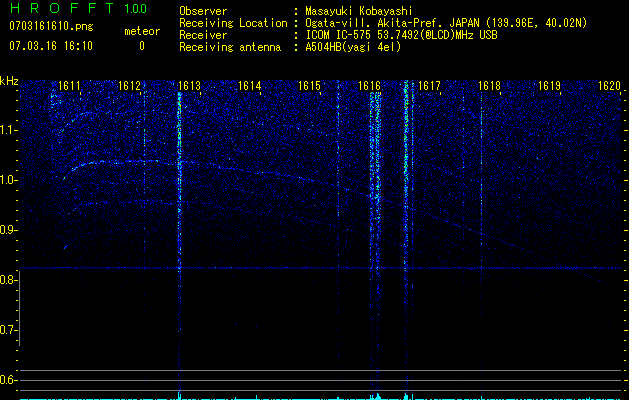The width and height of the screenshot is (629, 400).
Task: Click the kHz axis unit label
Action: 10,81
